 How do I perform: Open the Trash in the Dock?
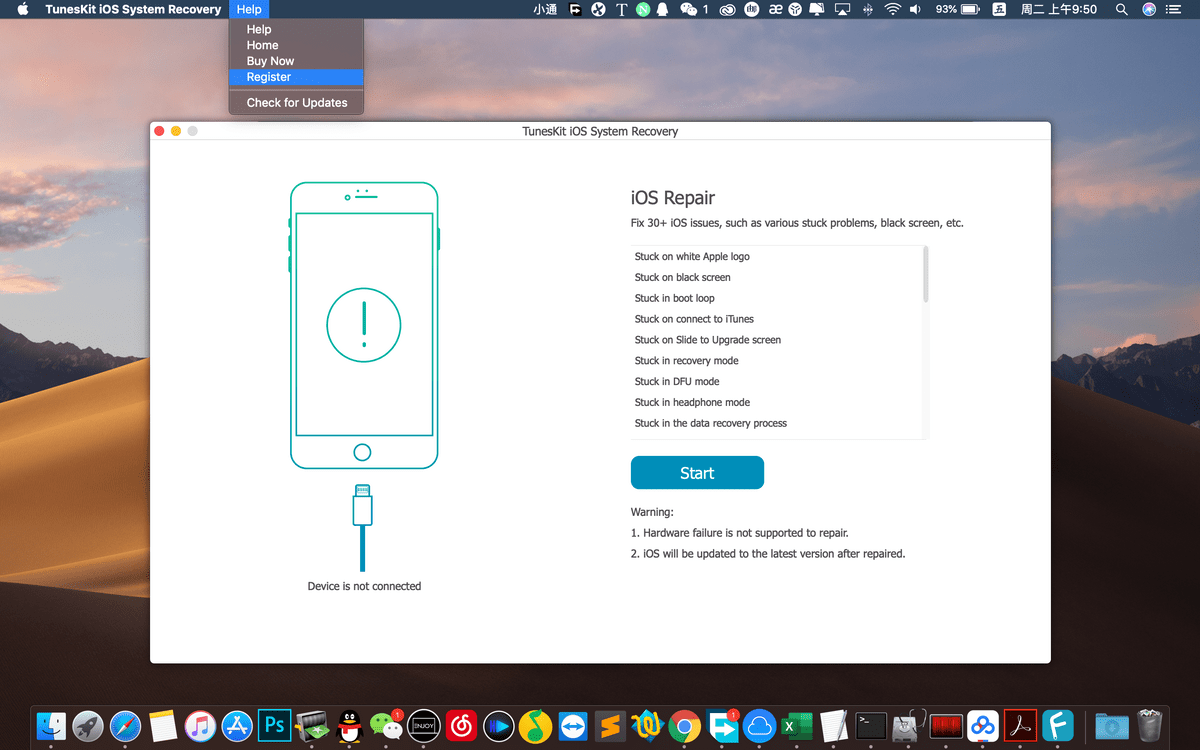[x=1151, y=725]
